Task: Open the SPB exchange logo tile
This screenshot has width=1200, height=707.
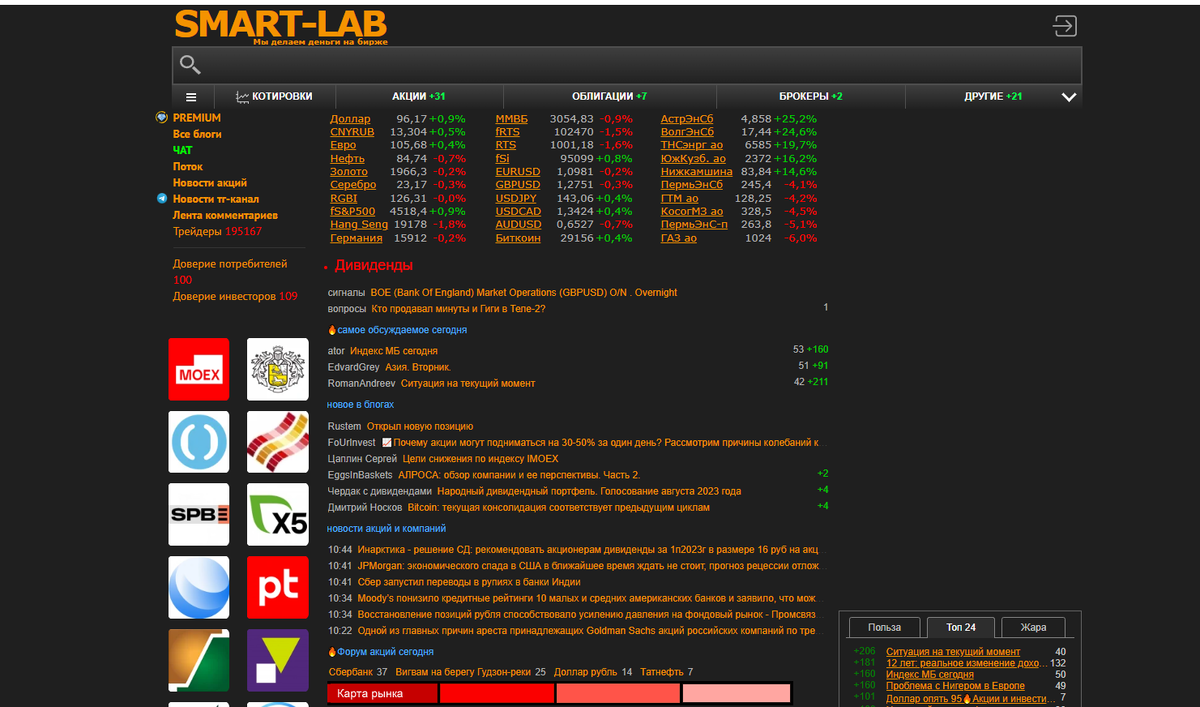Action: click(198, 514)
